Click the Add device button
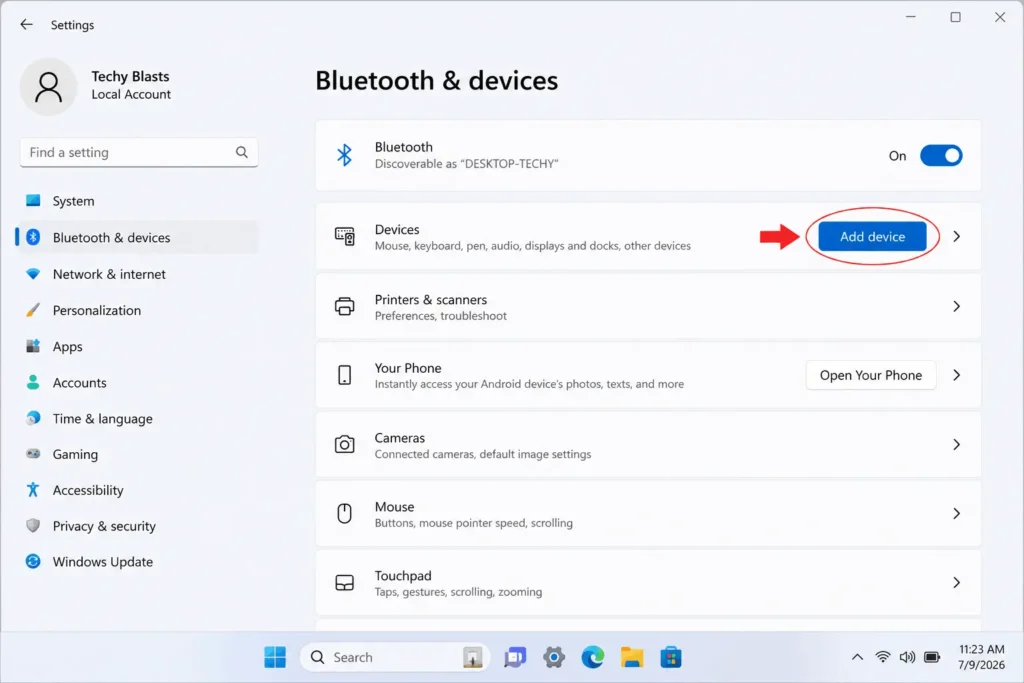1024x683 pixels. coord(872,236)
